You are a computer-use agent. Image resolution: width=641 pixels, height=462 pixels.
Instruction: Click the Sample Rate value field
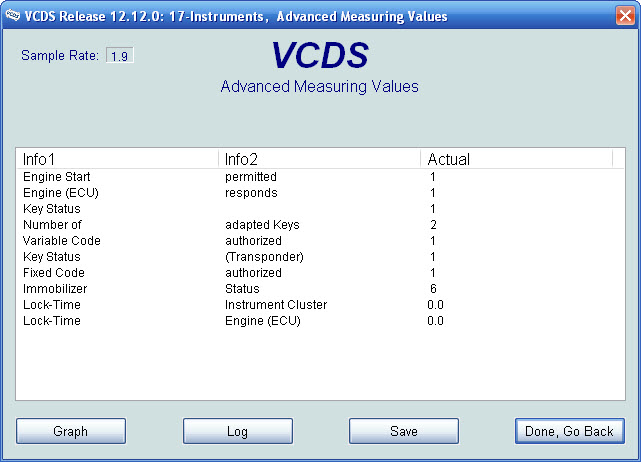120,56
